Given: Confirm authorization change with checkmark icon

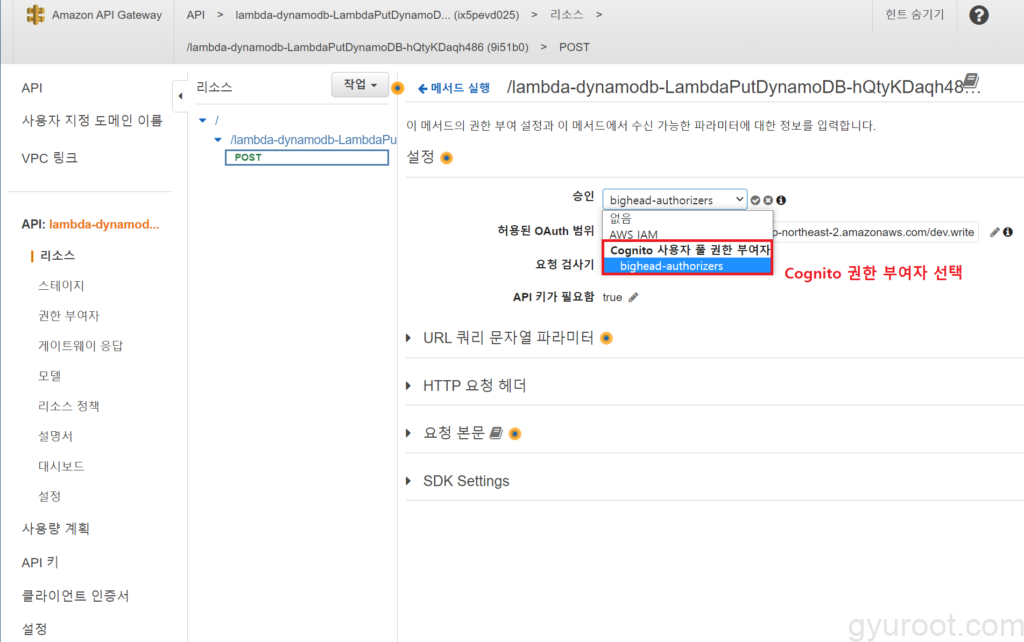Looking at the screenshot, I should [x=756, y=200].
